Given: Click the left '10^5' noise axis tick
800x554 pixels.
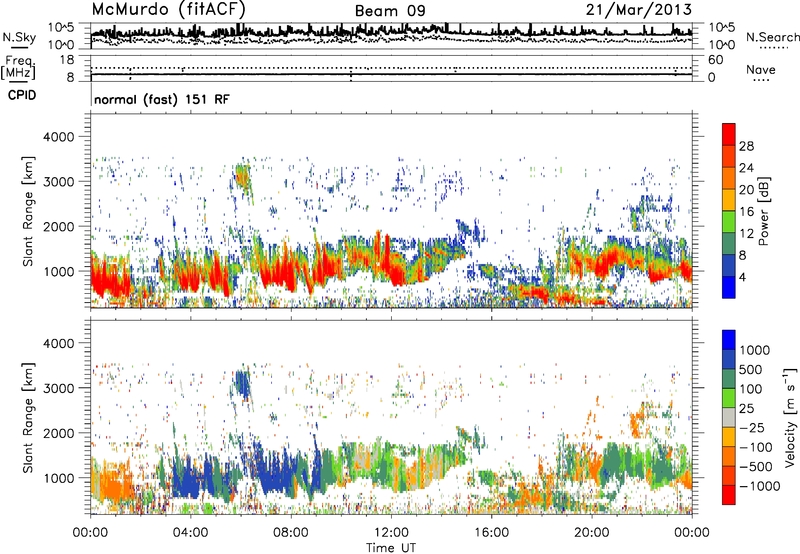Looking at the screenshot, I should [61, 28].
